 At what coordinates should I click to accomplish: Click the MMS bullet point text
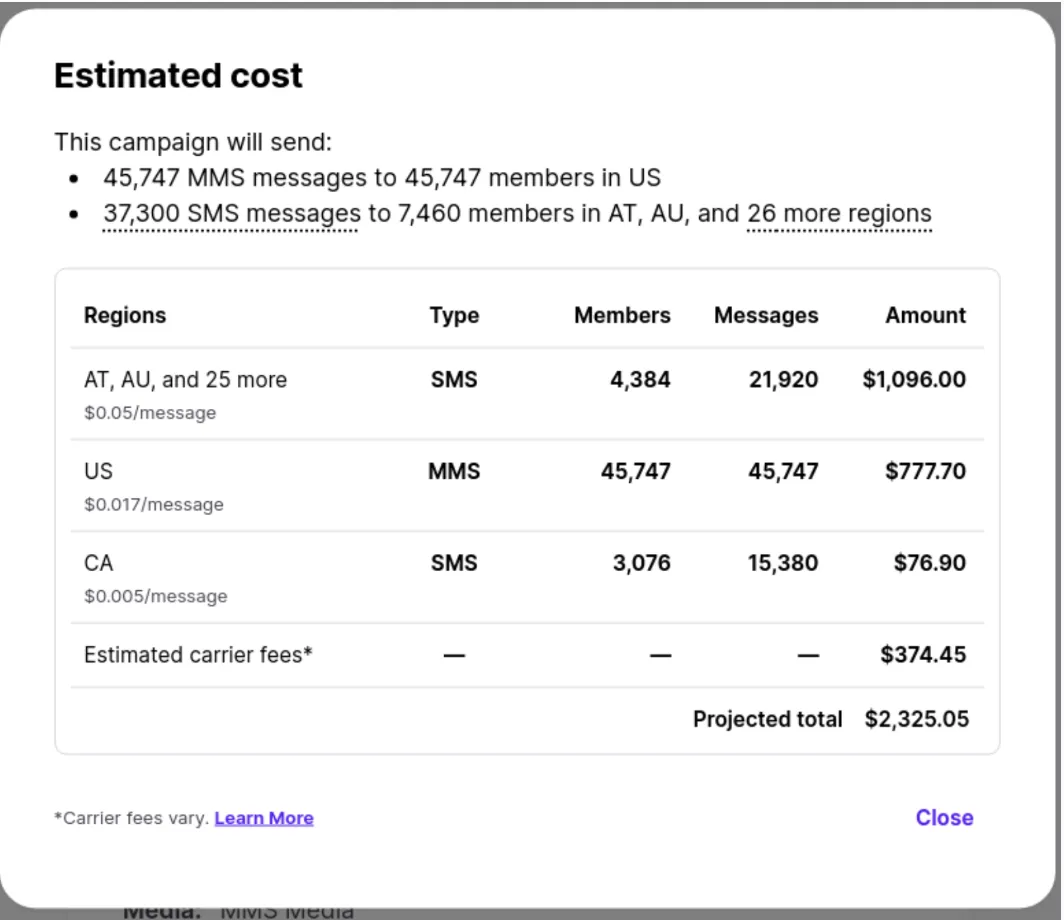pos(382,178)
